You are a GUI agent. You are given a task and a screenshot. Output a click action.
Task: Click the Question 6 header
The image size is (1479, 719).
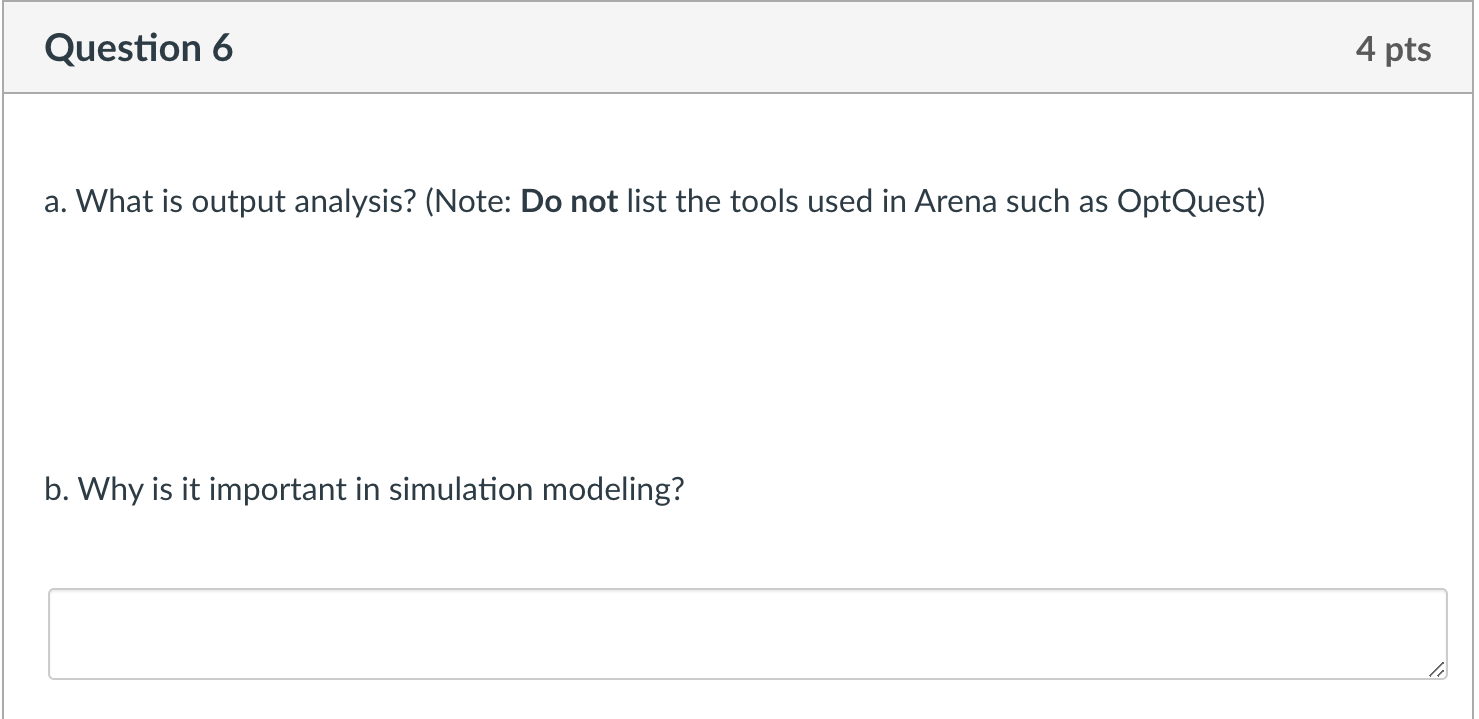[x=139, y=47]
